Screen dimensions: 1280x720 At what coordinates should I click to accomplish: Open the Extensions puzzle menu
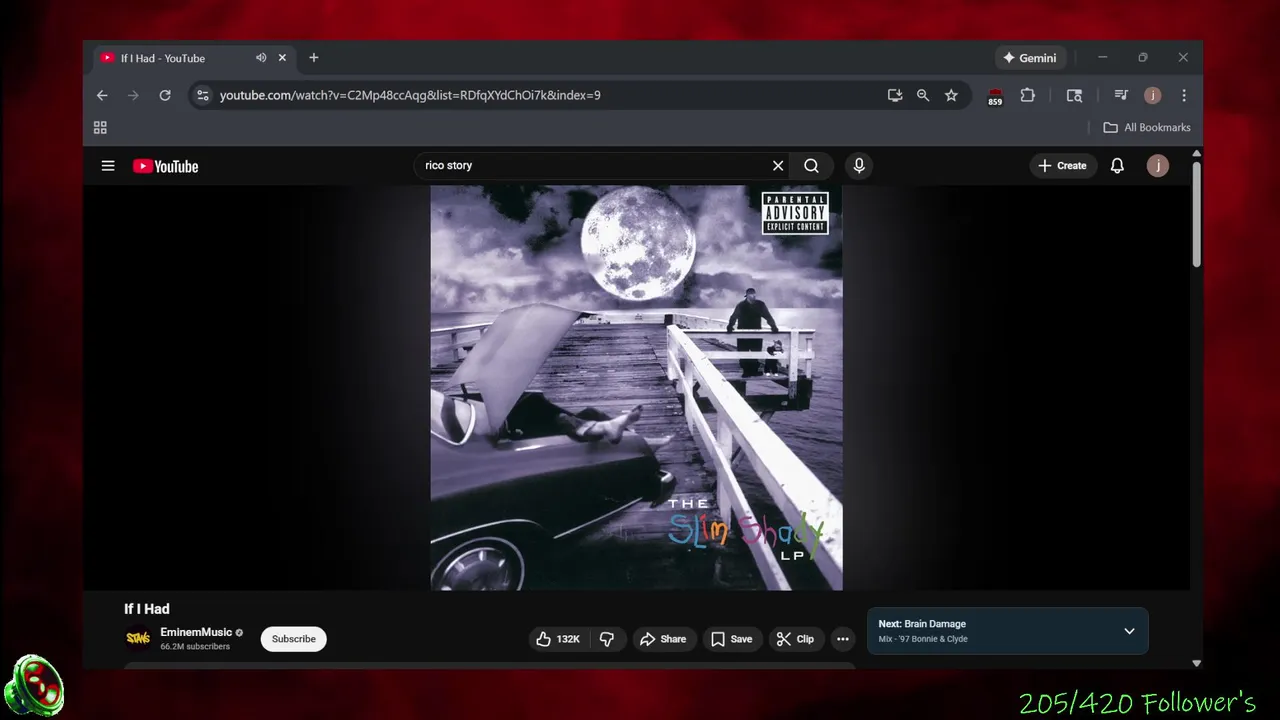point(1028,95)
